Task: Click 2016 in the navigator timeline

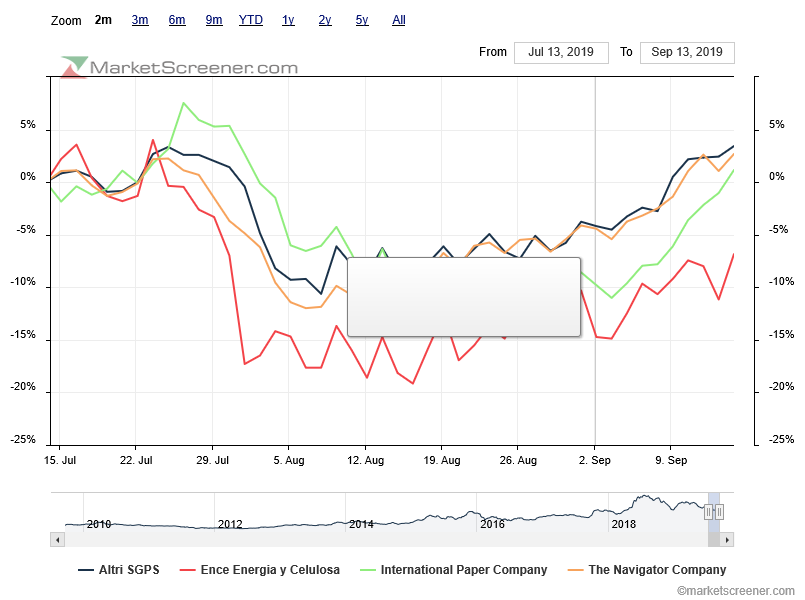Action: pyautogui.click(x=492, y=524)
